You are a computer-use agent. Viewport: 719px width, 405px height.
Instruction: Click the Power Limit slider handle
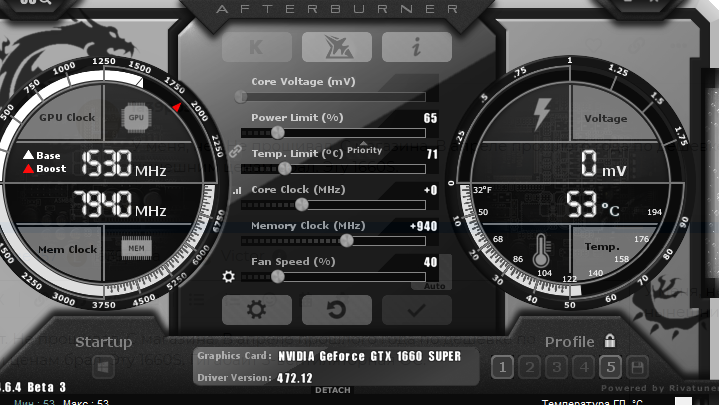tap(277, 133)
